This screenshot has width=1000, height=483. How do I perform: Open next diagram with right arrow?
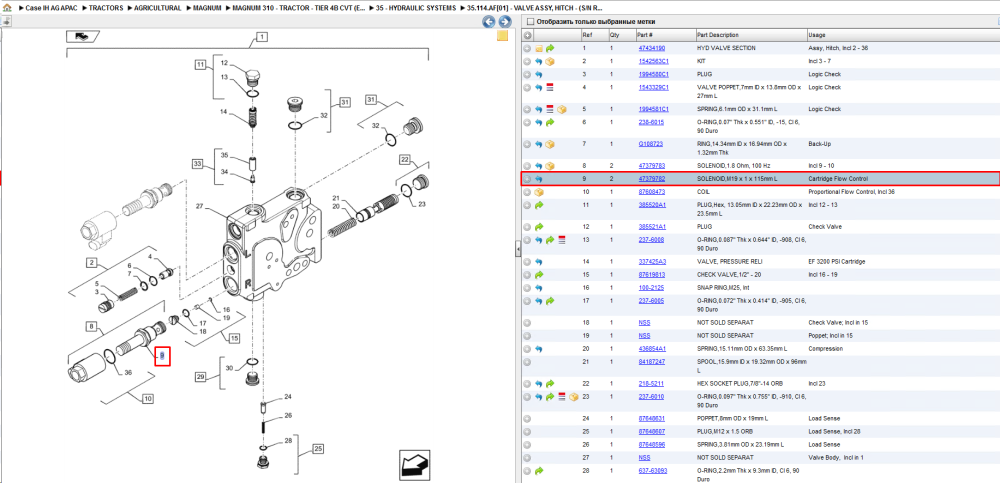(x=504, y=22)
